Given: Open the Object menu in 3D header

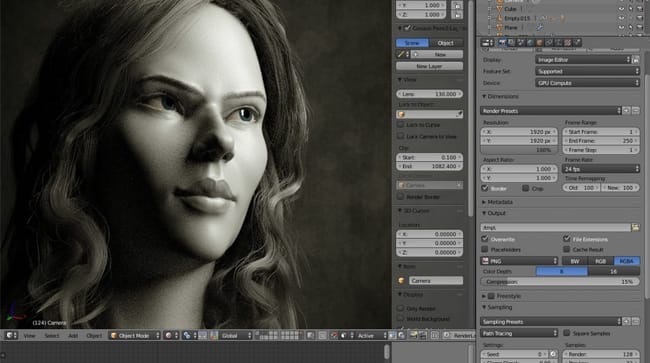Looking at the screenshot, I should tap(94, 336).
